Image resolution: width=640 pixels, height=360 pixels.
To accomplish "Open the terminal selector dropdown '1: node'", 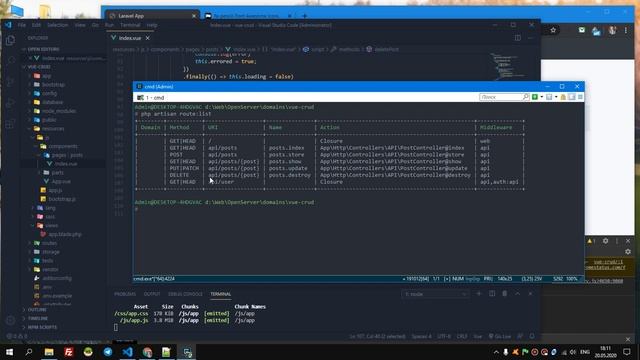I will [x=435, y=294].
